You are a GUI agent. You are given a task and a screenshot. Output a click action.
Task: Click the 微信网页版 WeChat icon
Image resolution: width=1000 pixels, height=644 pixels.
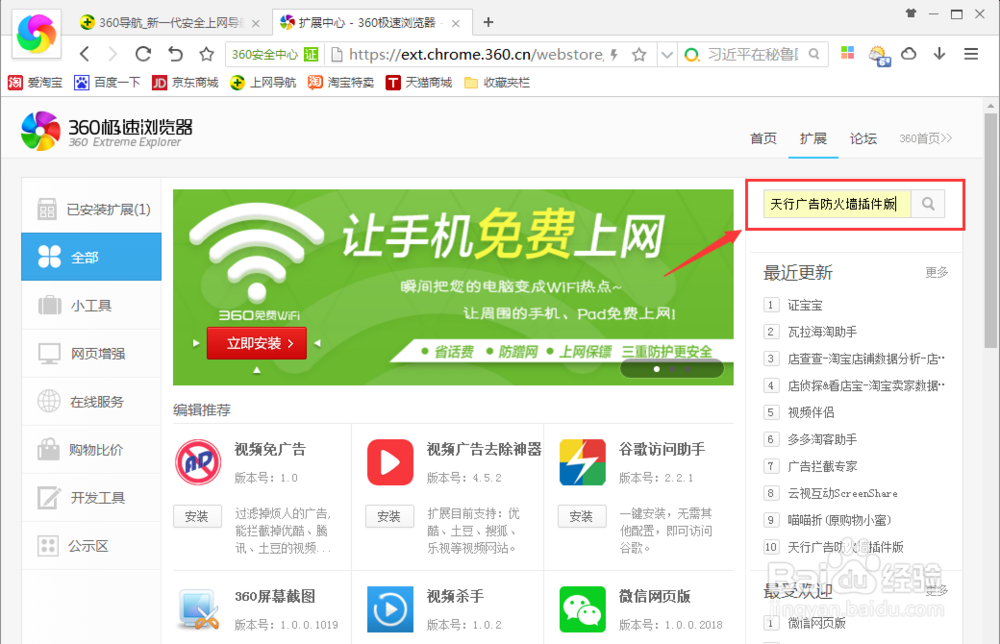582,610
